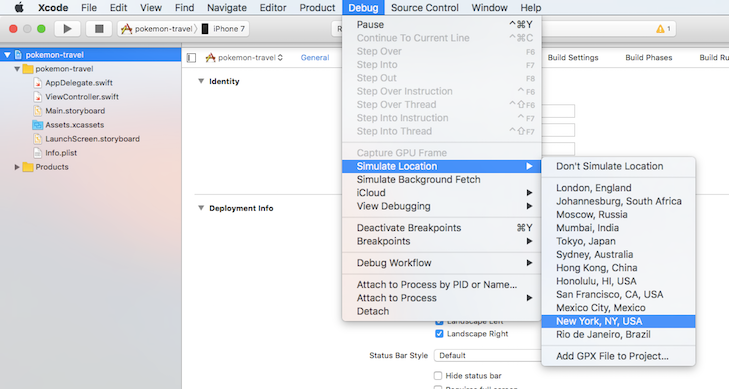Image resolution: width=729 pixels, height=389 pixels.
Task: Expand the Products folder triangle
Action: click(17, 167)
